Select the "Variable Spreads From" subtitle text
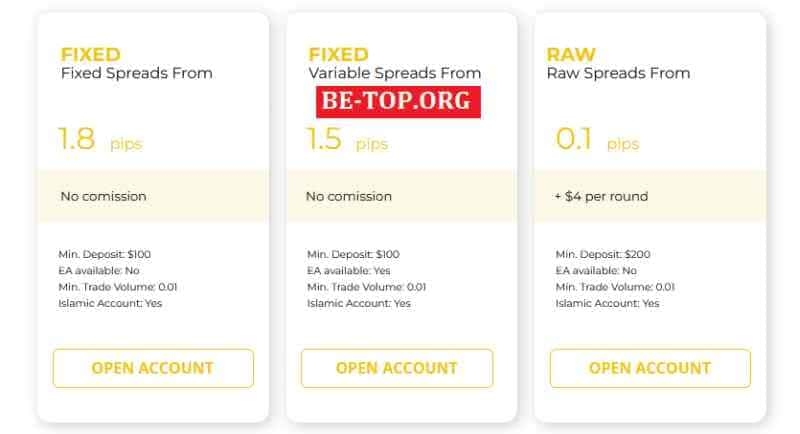 [x=394, y=73]
